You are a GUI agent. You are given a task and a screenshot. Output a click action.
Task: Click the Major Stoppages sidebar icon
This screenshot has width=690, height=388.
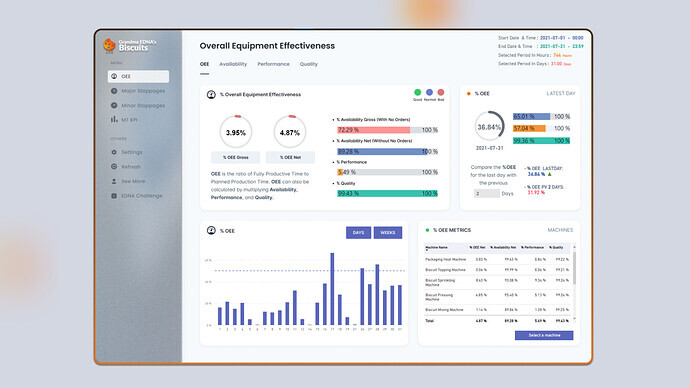114,91
